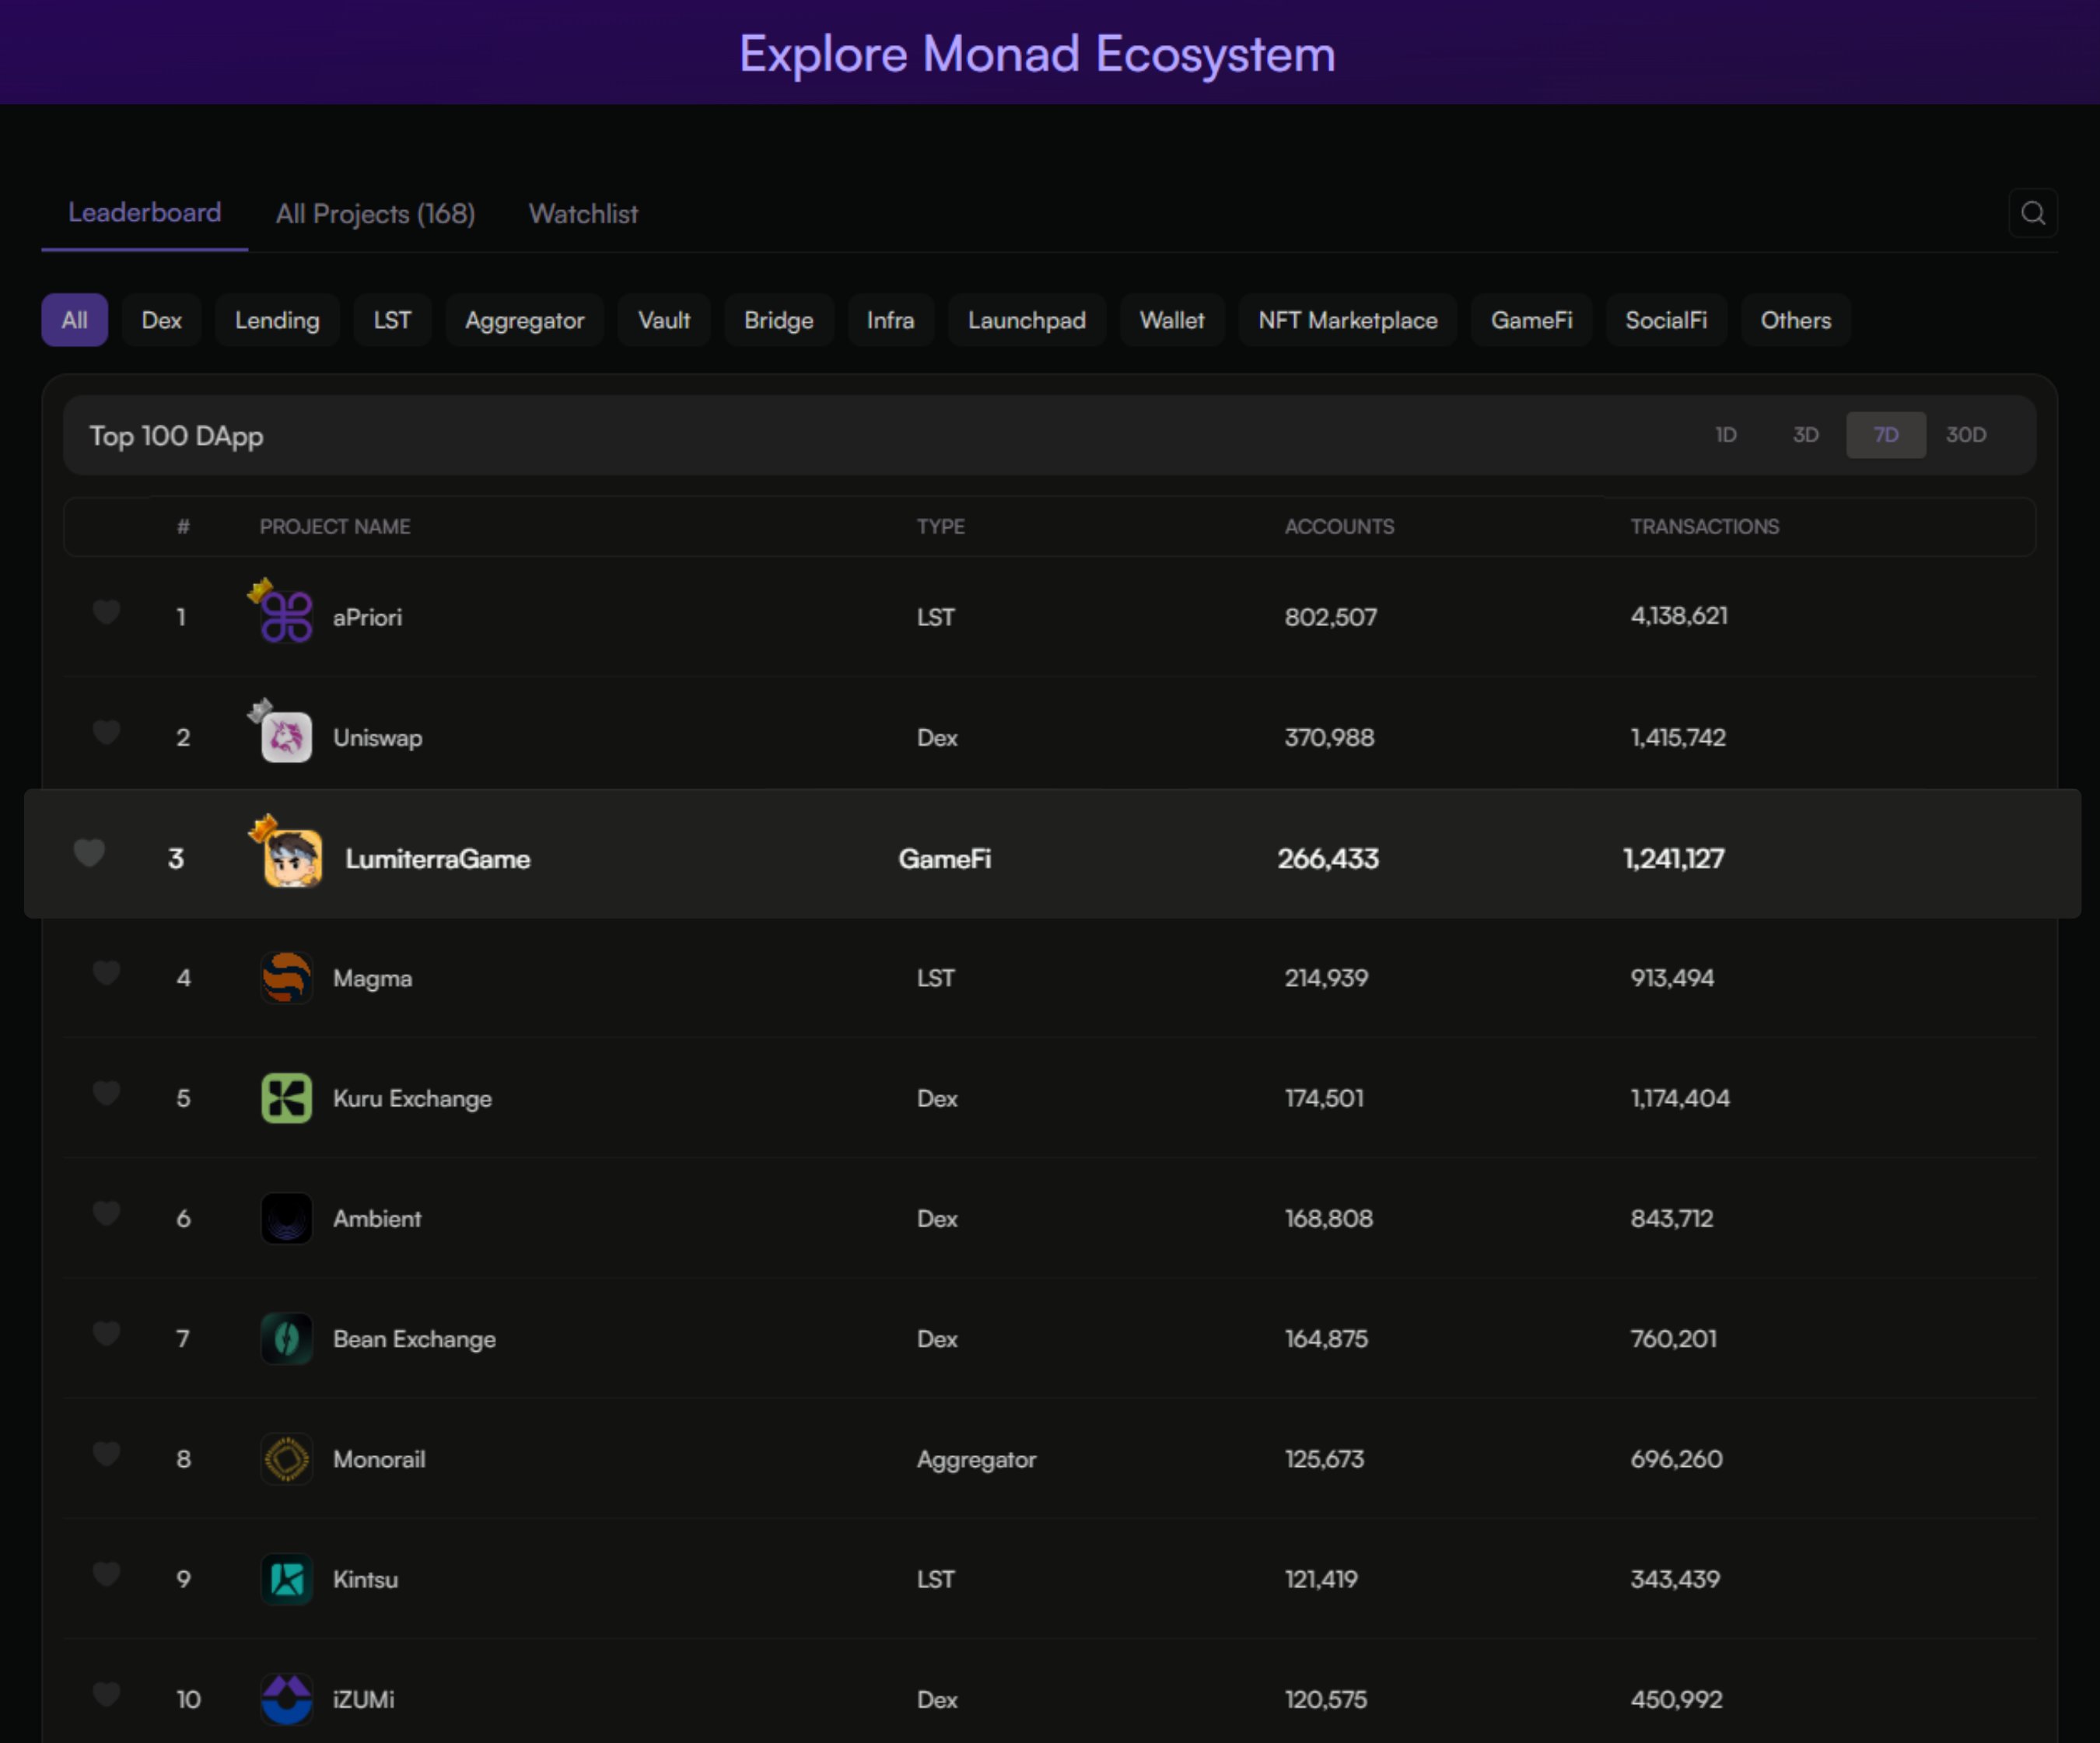Viewport: 2100px width, 1743px height.
Task: Click the Monorail project logo
Action: point(286,1459)
